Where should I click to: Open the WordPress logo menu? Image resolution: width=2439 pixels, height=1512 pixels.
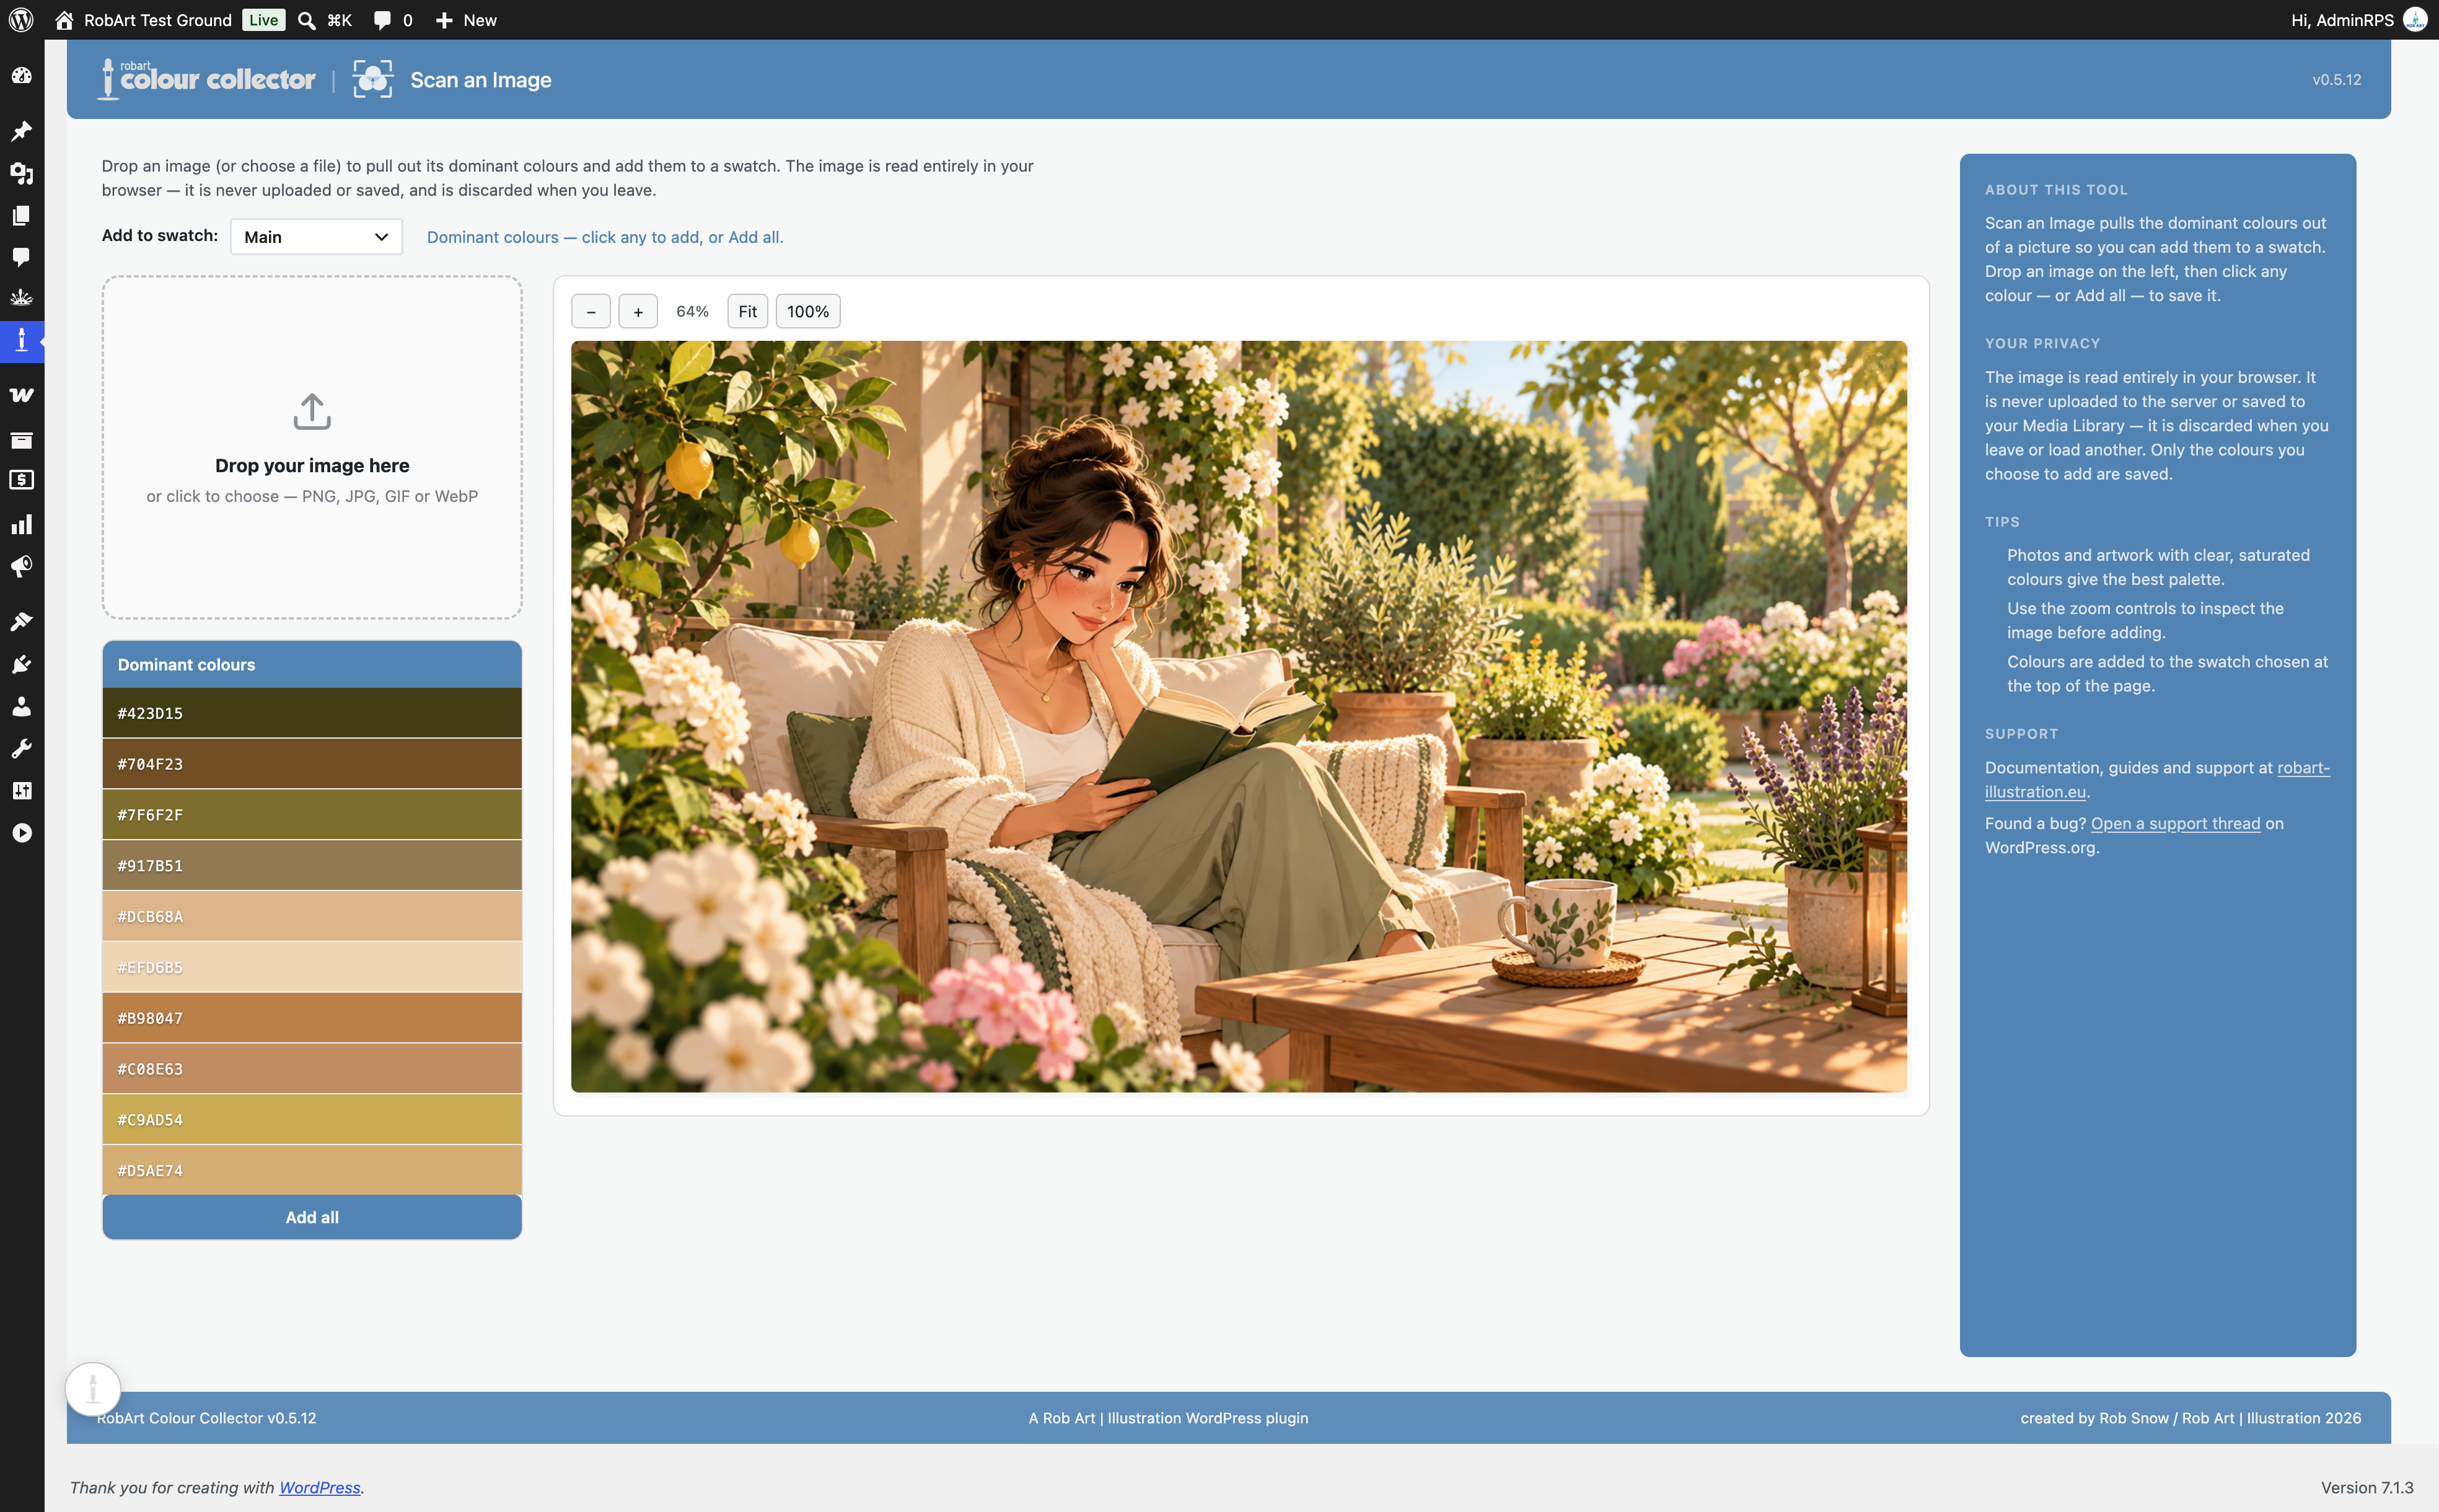click(21, 20)
